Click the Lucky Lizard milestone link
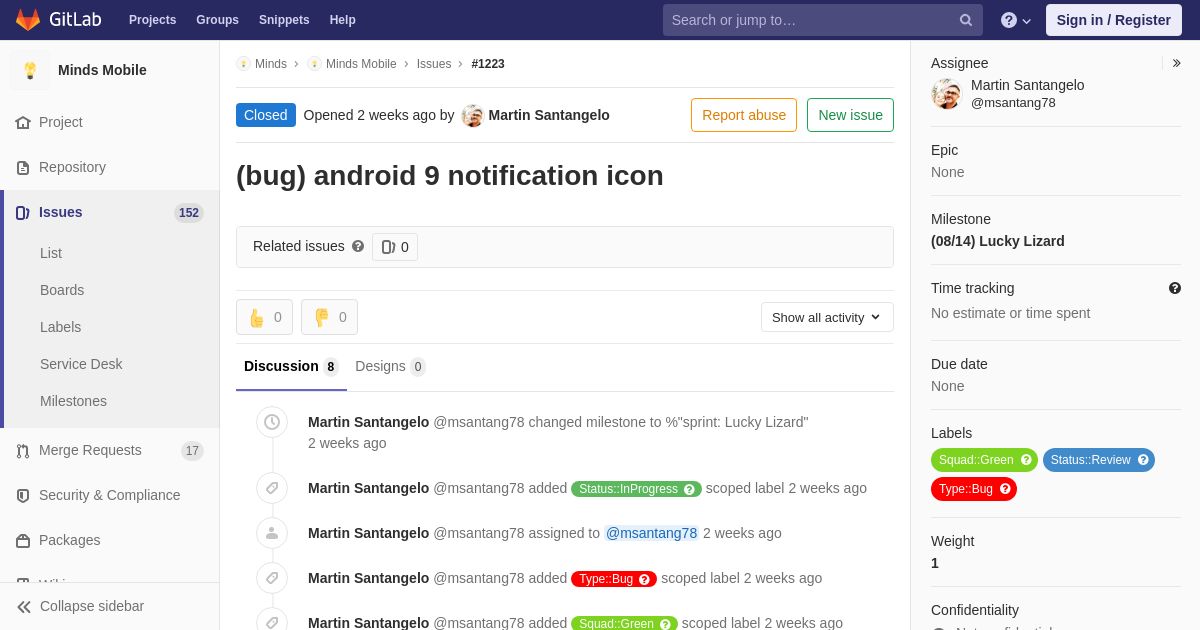The width and height of the screenshot is (1200, 630). click(x=998, y=241)
